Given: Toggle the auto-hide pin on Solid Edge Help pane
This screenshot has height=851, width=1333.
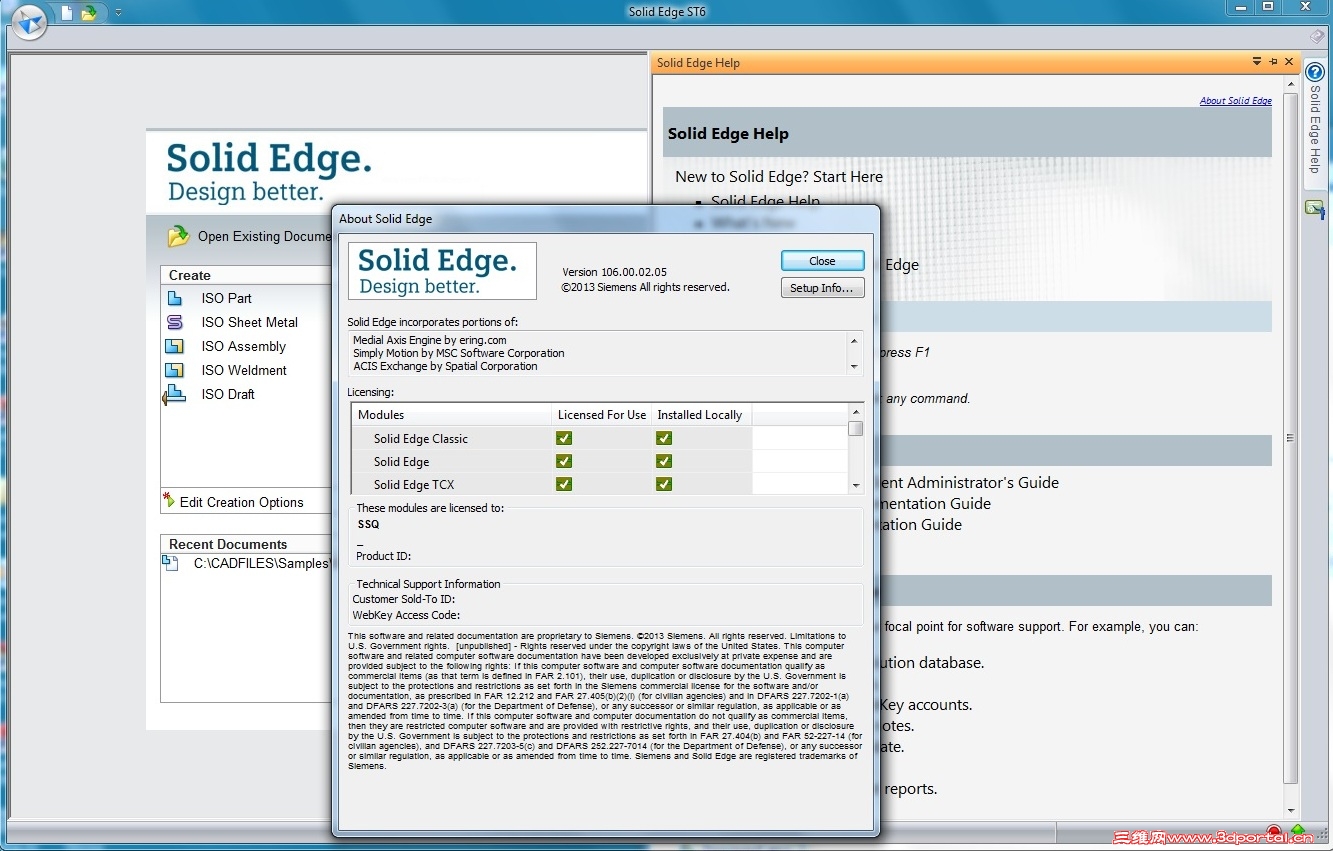Looking at the screenshot, I should (1273, 62).
